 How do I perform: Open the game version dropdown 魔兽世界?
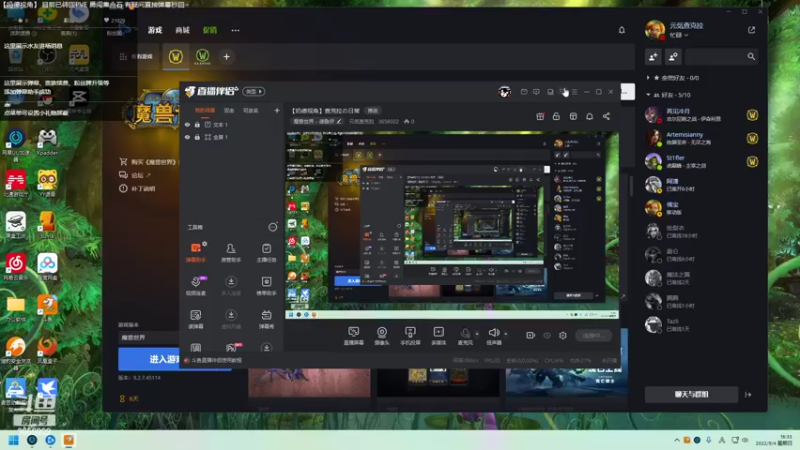click(149, 337)
